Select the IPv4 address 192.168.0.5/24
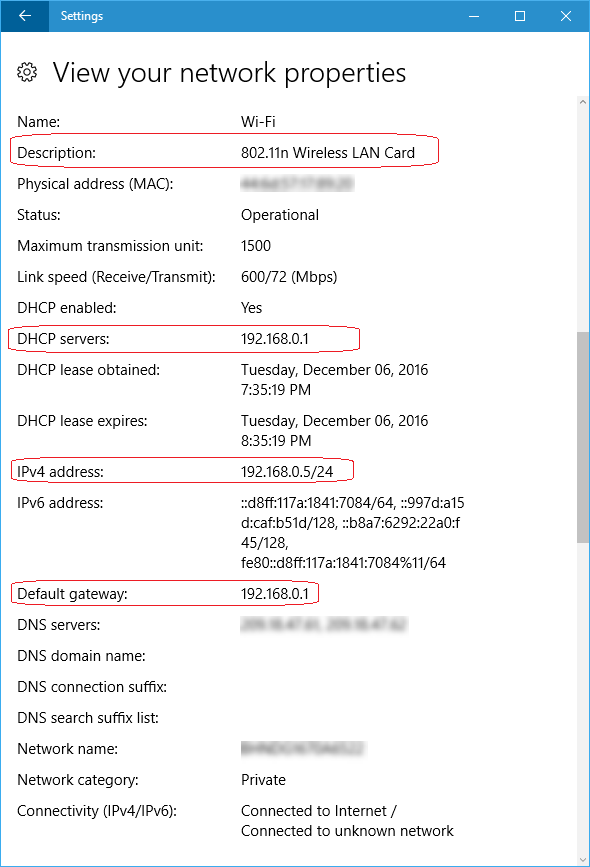 (x=287, y=472)
